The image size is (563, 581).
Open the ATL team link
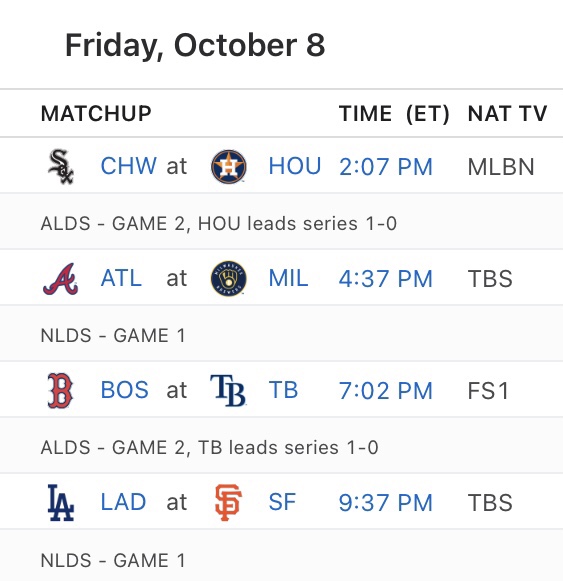(121, 278)
